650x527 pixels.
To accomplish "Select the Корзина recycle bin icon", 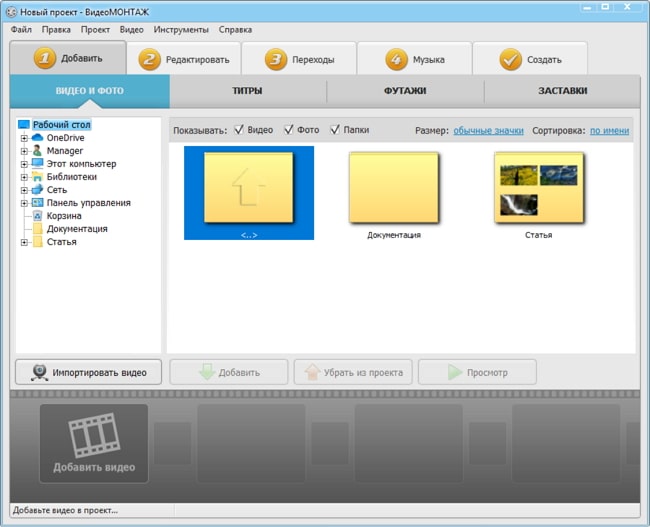I will (38, 216).
